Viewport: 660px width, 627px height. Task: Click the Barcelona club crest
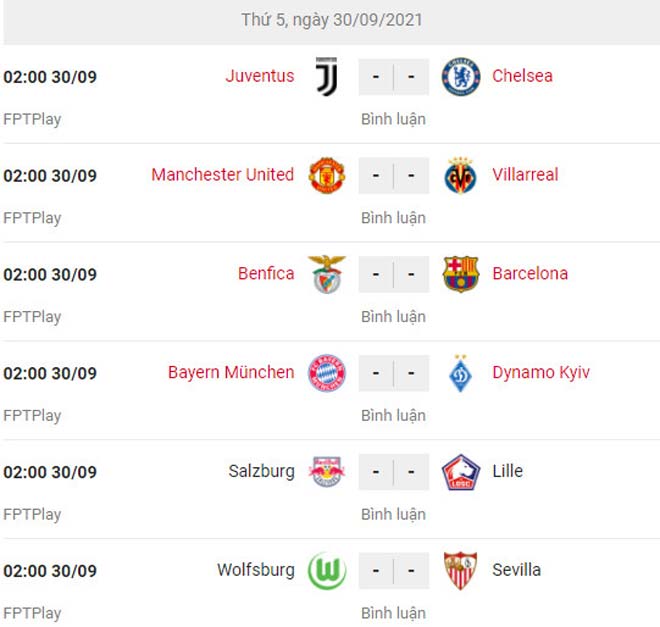[461, 274]
